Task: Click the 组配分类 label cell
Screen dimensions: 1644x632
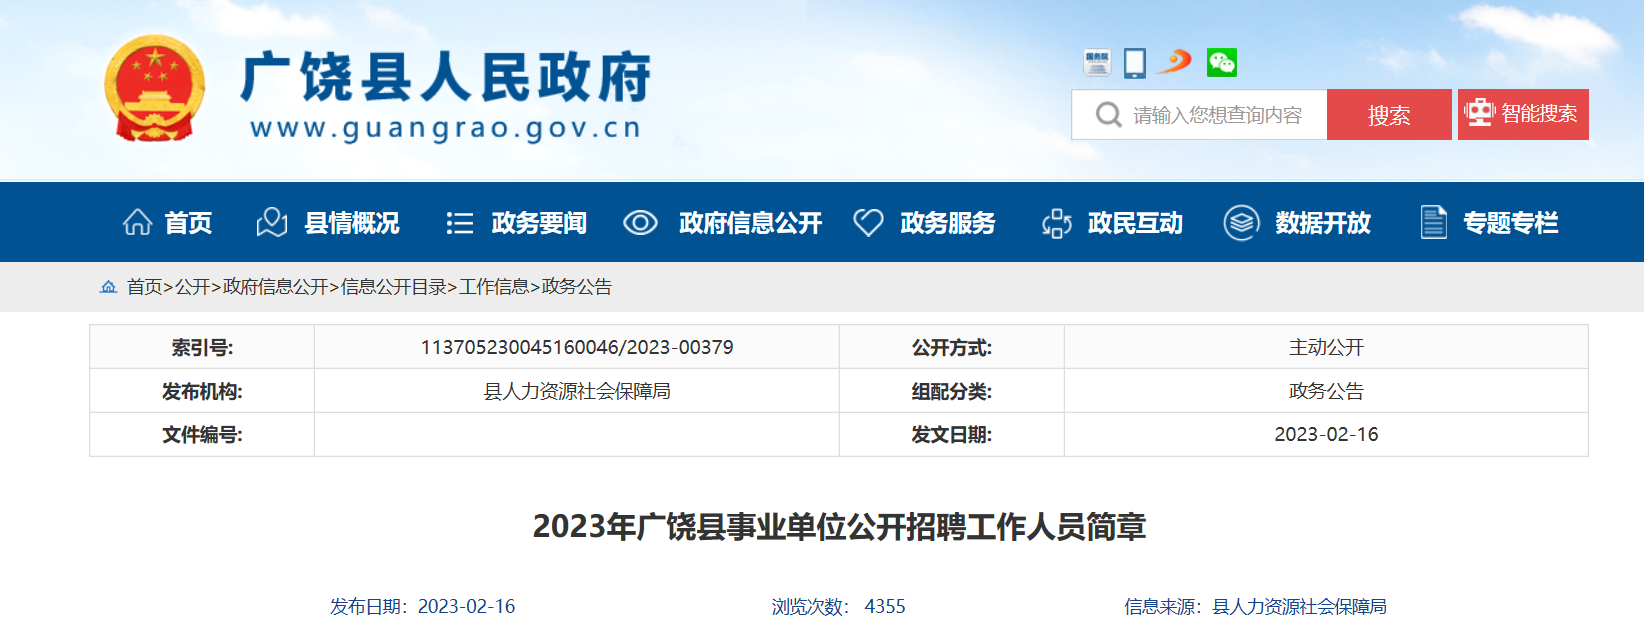Action: pyautogui.click(x=952, y=391)
